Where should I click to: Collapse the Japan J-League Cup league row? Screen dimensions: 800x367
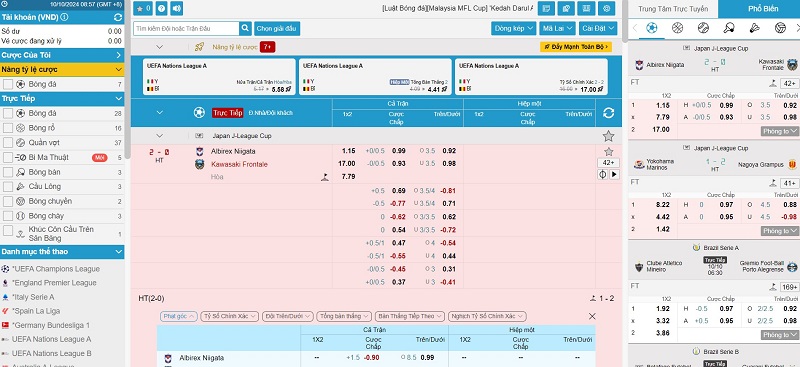pos(160,136)
